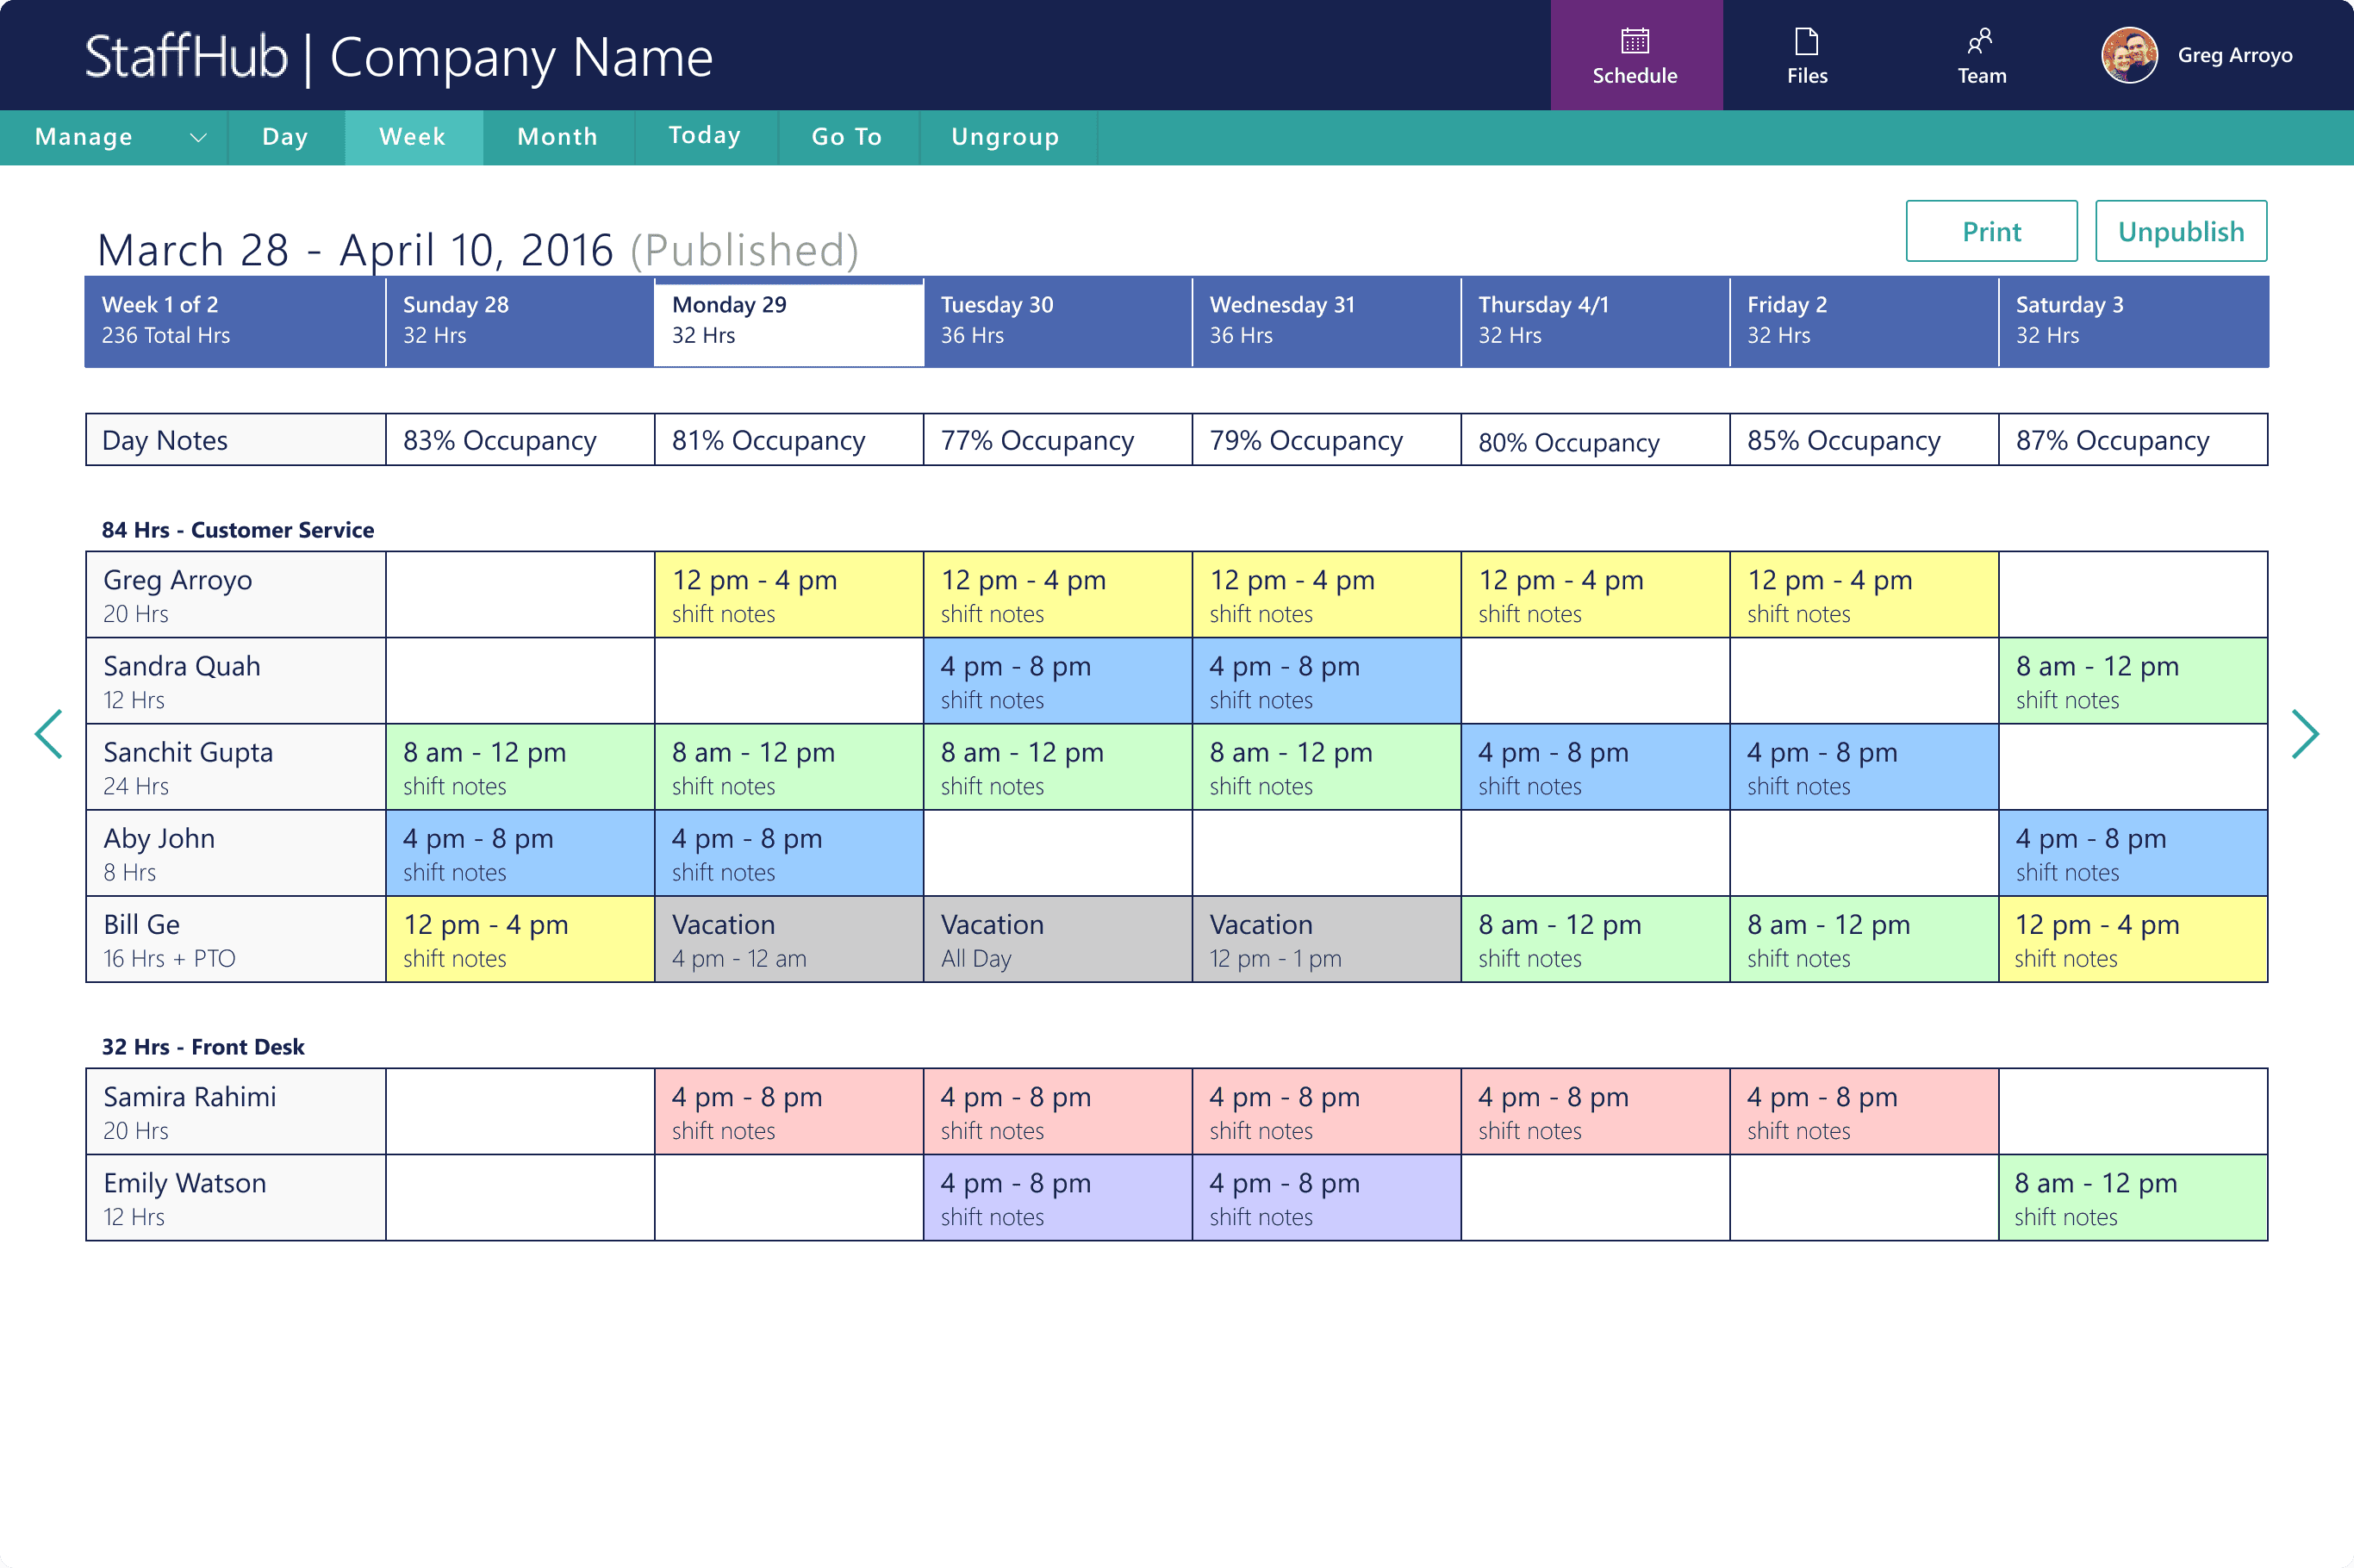Open Samira Rahimi's Friday 4 pm - 8 pm shift
The width and height of the screenshot is (2354, 1568).
click(x=1864, y=1112)
